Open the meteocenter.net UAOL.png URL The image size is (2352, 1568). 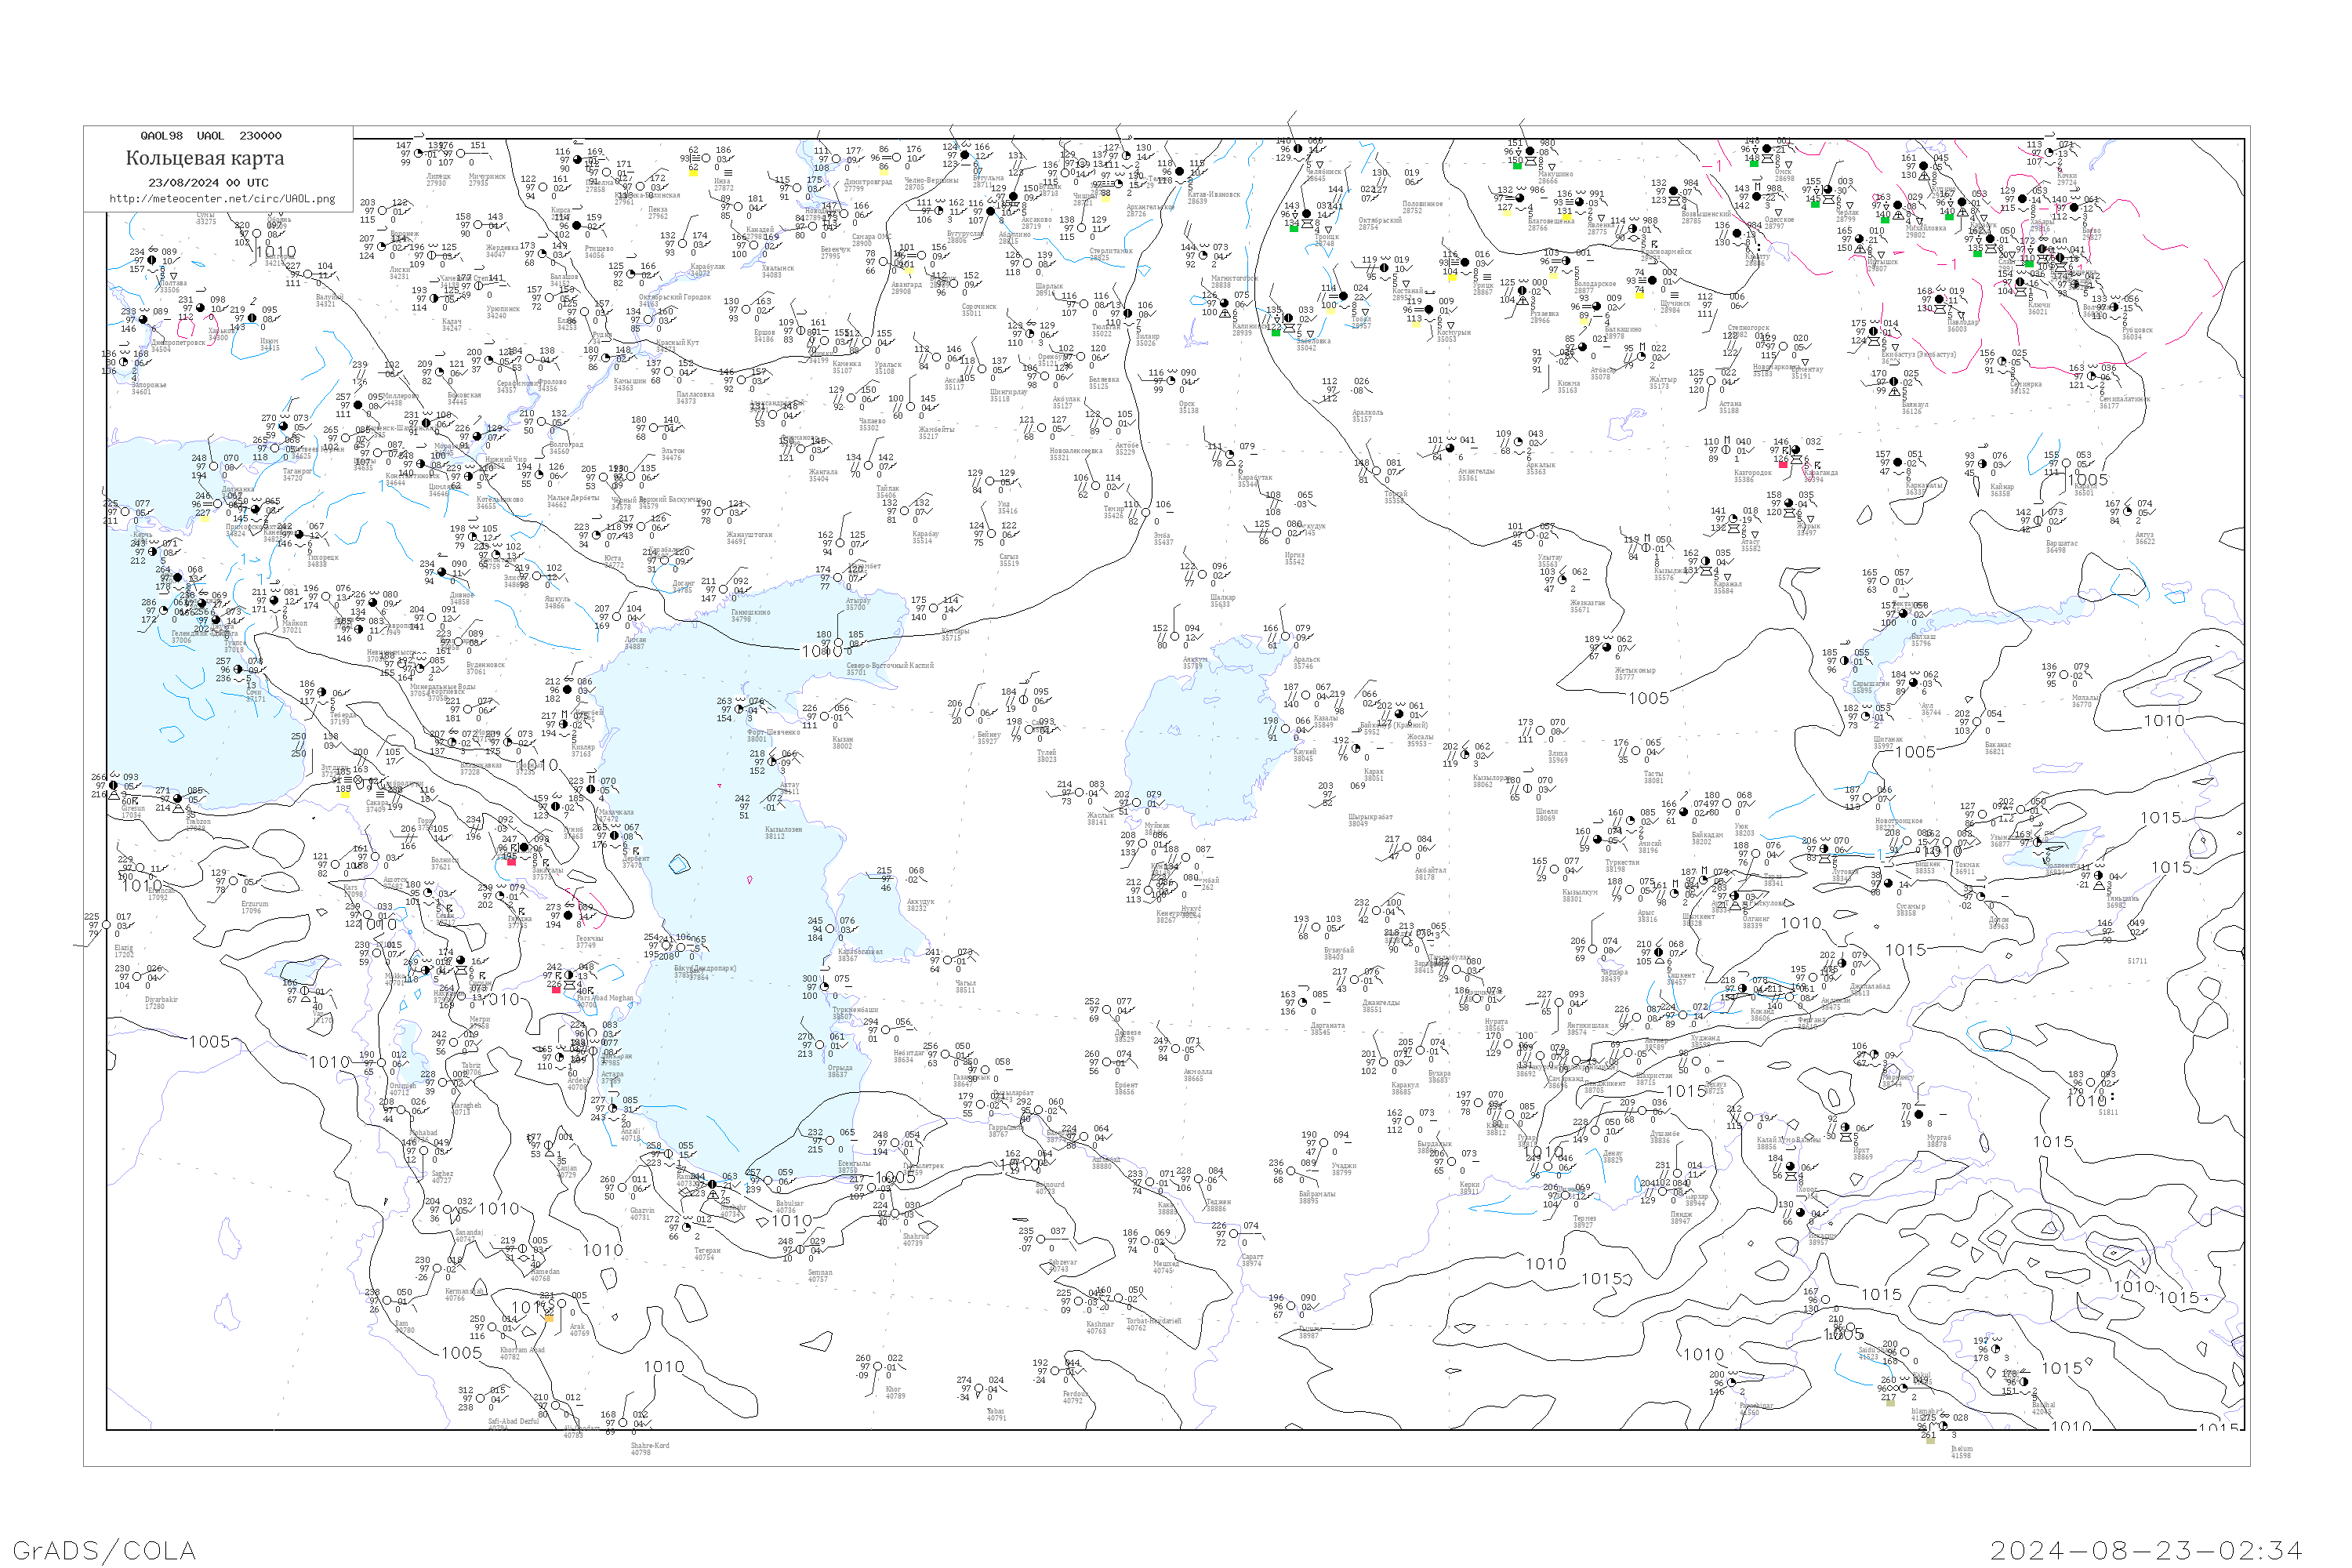pos(222,199)
